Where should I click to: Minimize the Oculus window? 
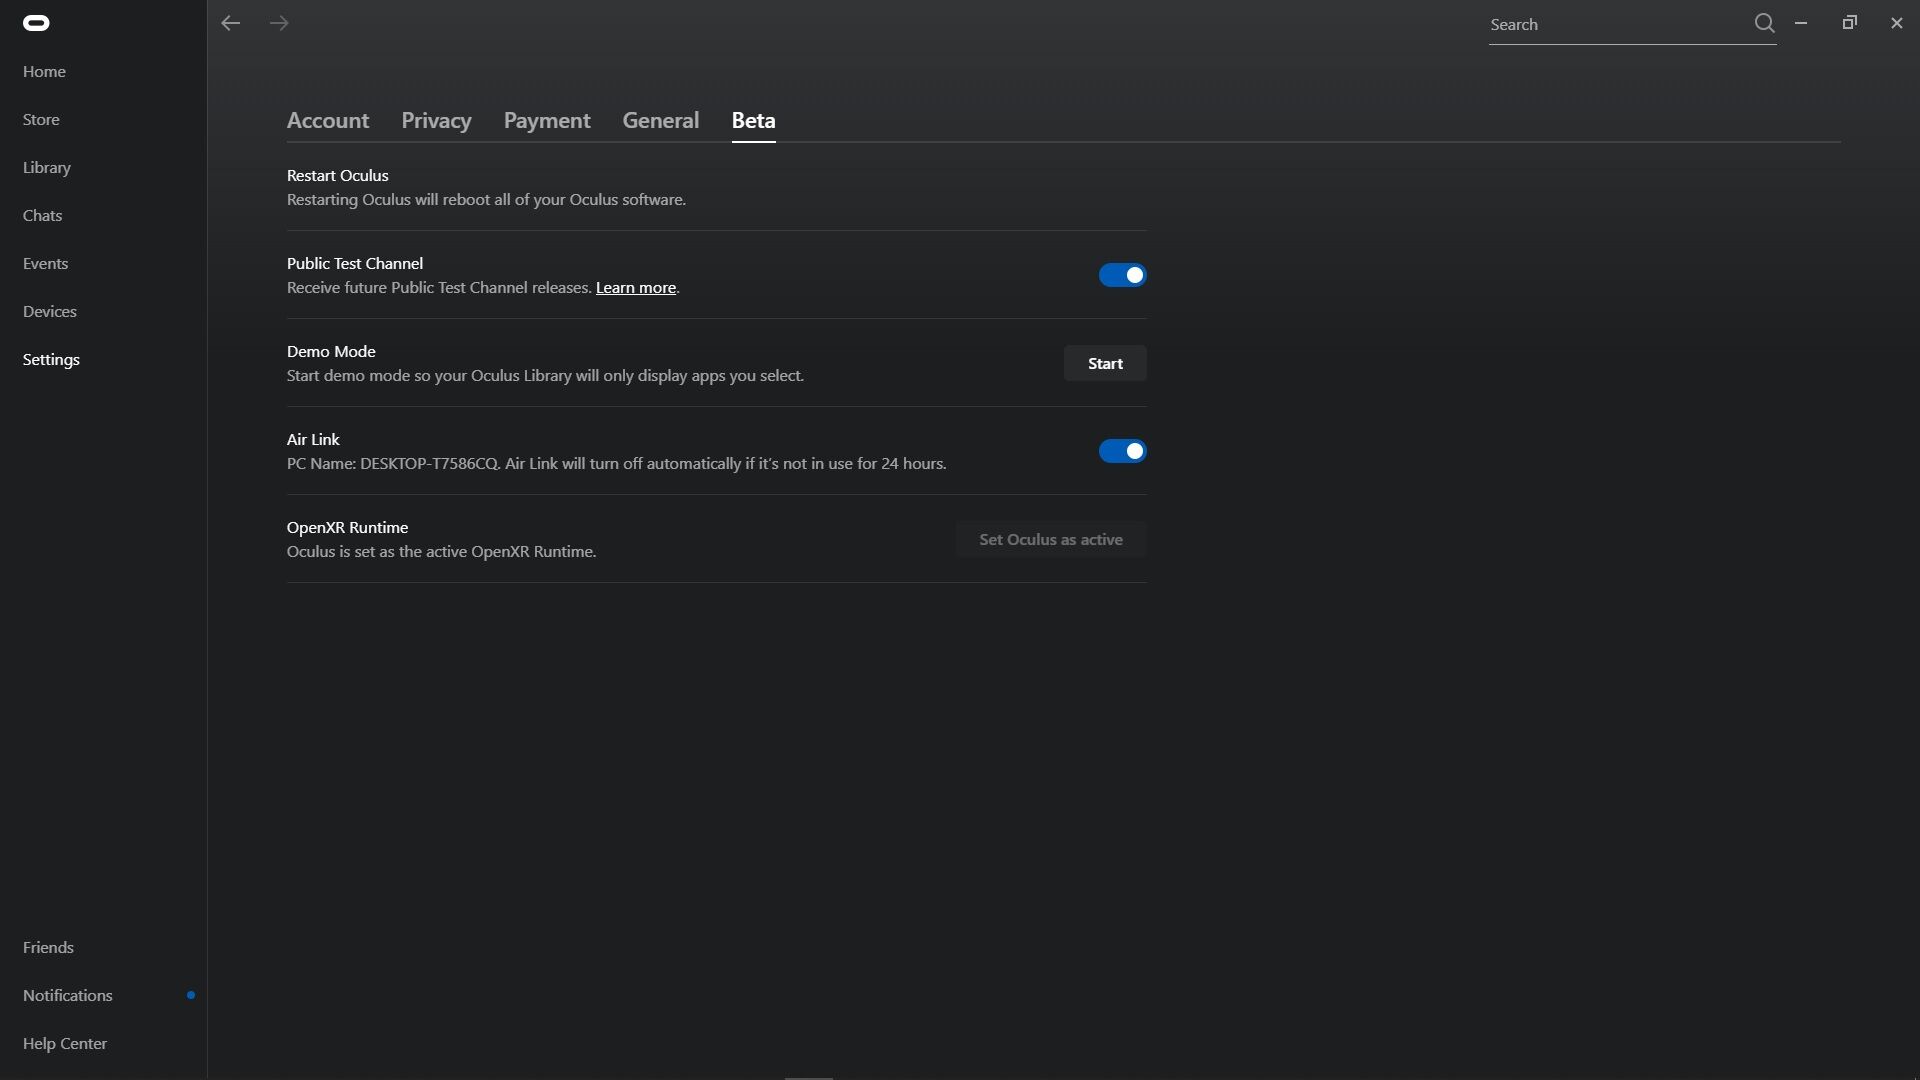point(1801,23)
